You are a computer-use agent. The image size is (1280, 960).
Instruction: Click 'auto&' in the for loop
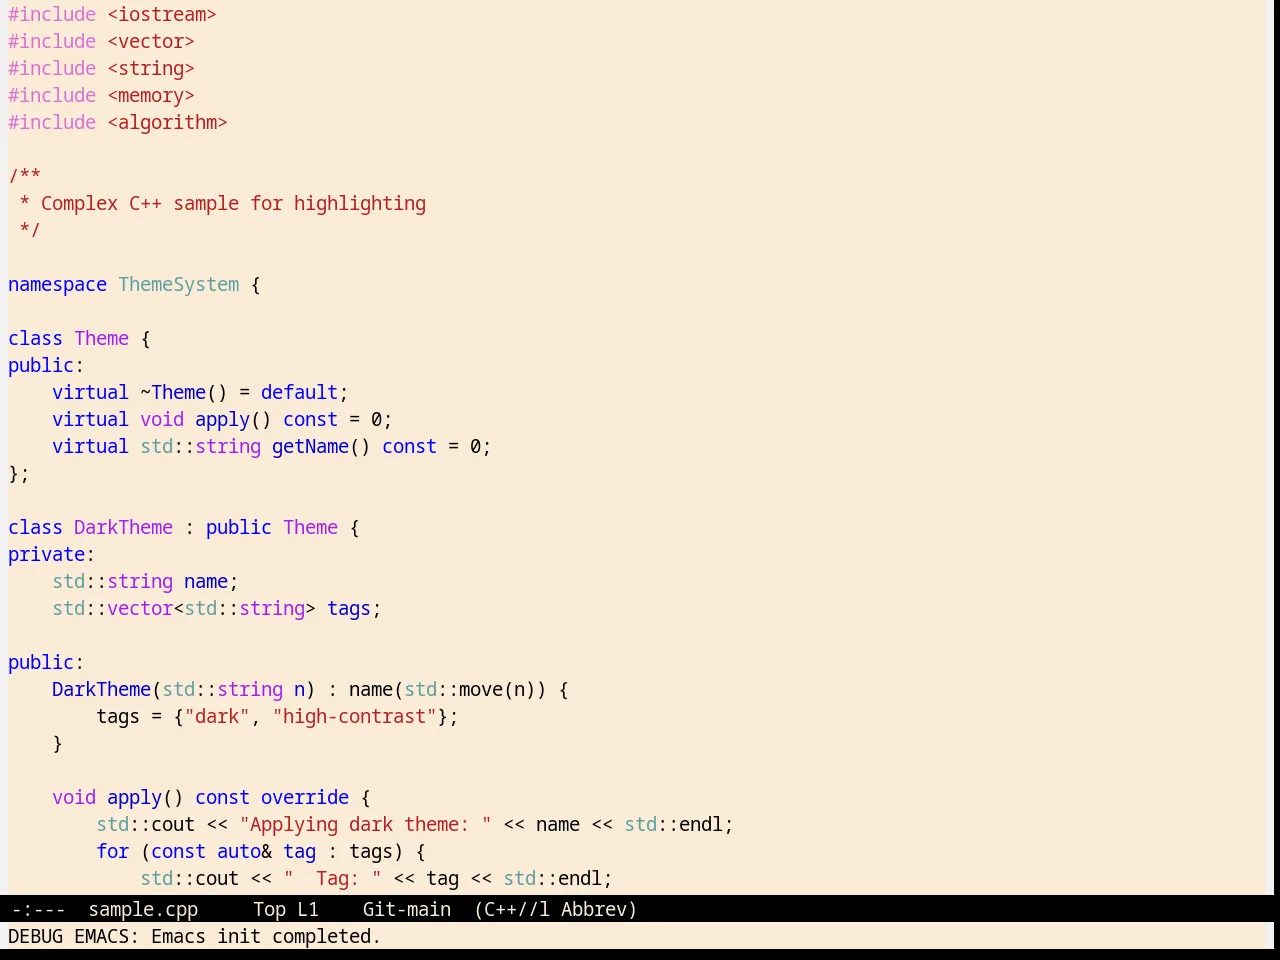tap(244, 851)
